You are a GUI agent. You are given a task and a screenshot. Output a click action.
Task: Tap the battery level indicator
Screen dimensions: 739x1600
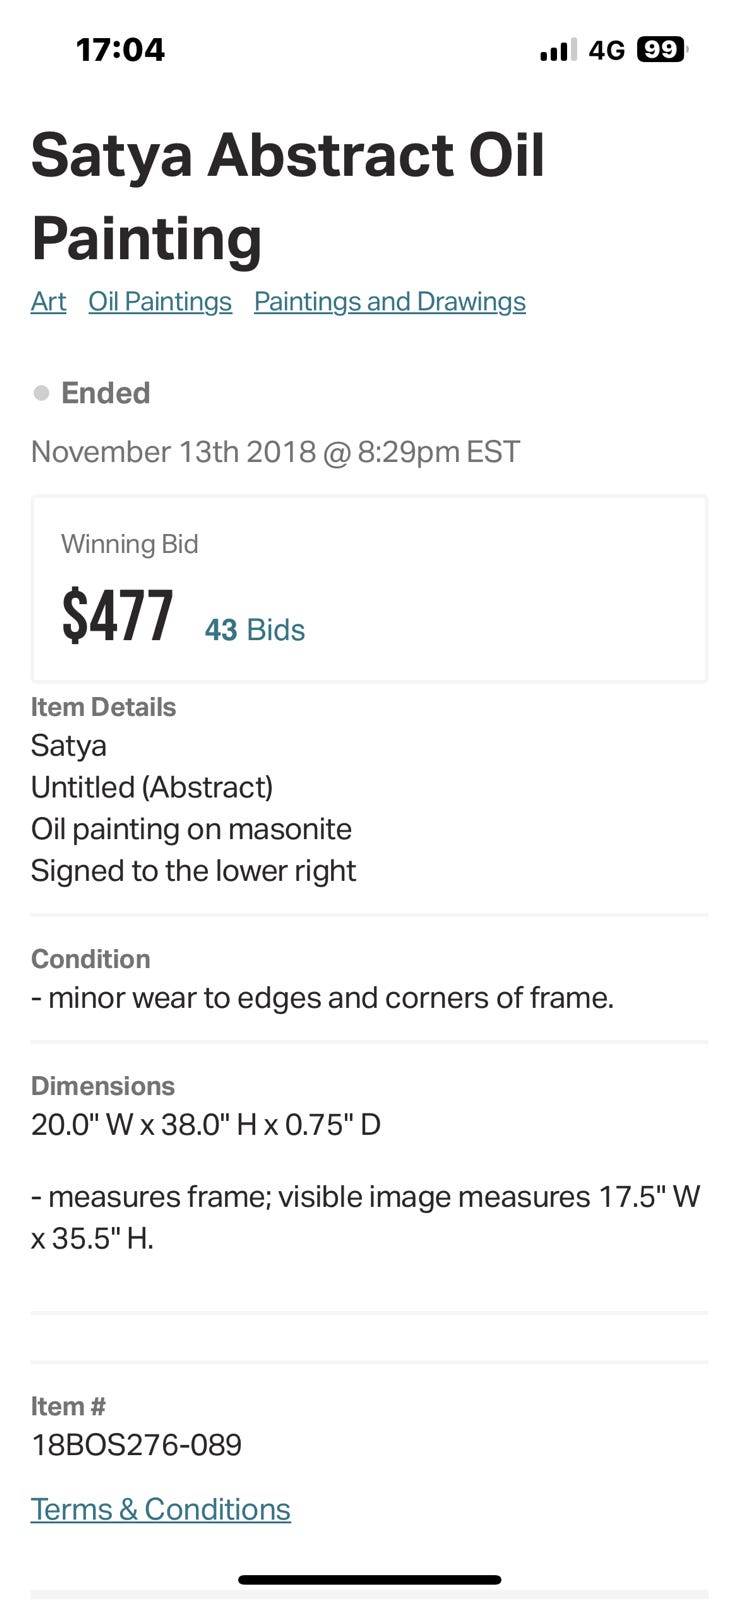(661, 49)
